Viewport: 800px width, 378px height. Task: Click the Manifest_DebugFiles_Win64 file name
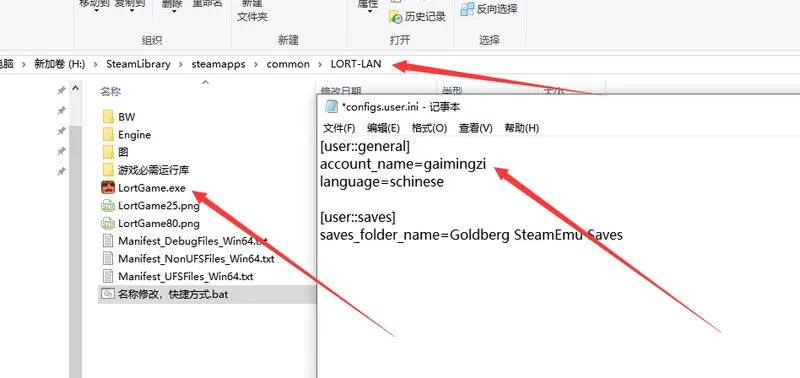click(193, 241)
